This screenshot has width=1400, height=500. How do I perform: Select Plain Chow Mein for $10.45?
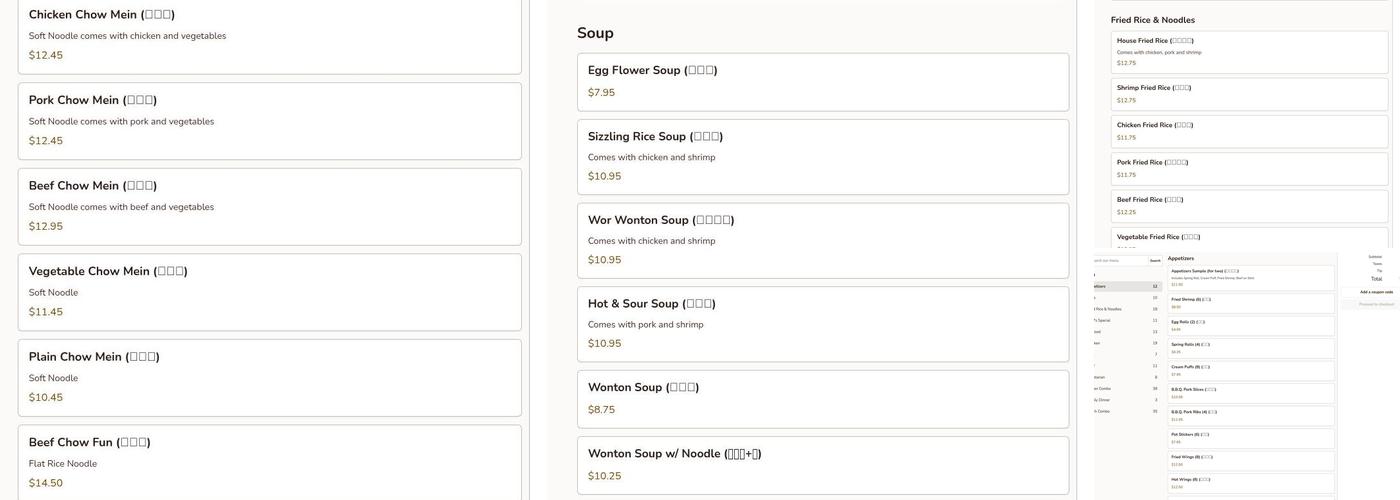[269, 377]
